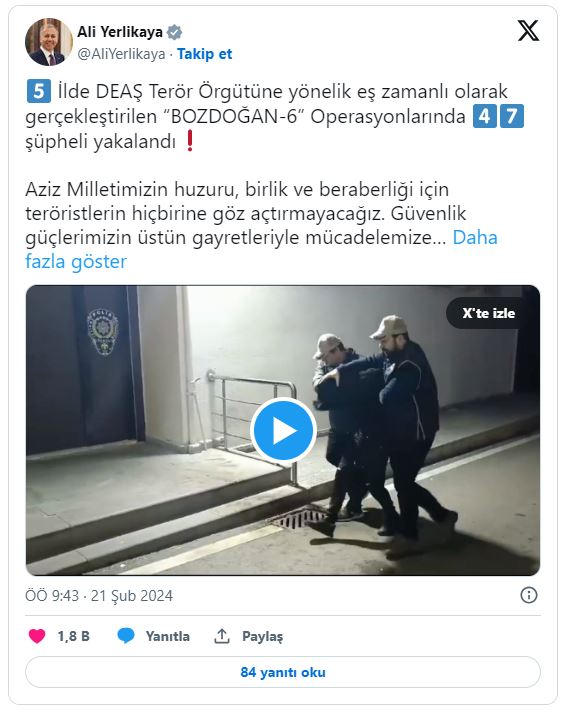Image resolution: width=568 pixels, height=712 pixels.
Task: Open Ali Yerlikaya's profile avatar
Action: point(49,42)
